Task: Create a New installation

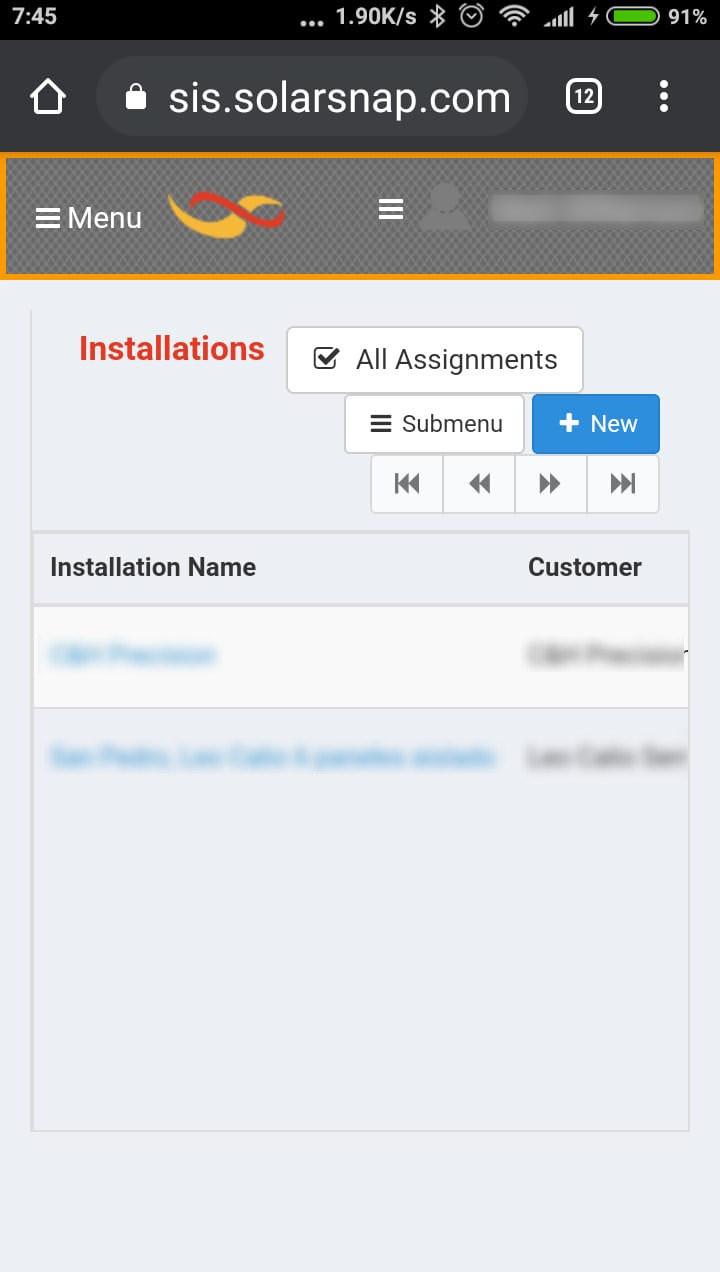Action: click(x=596, y=424)
